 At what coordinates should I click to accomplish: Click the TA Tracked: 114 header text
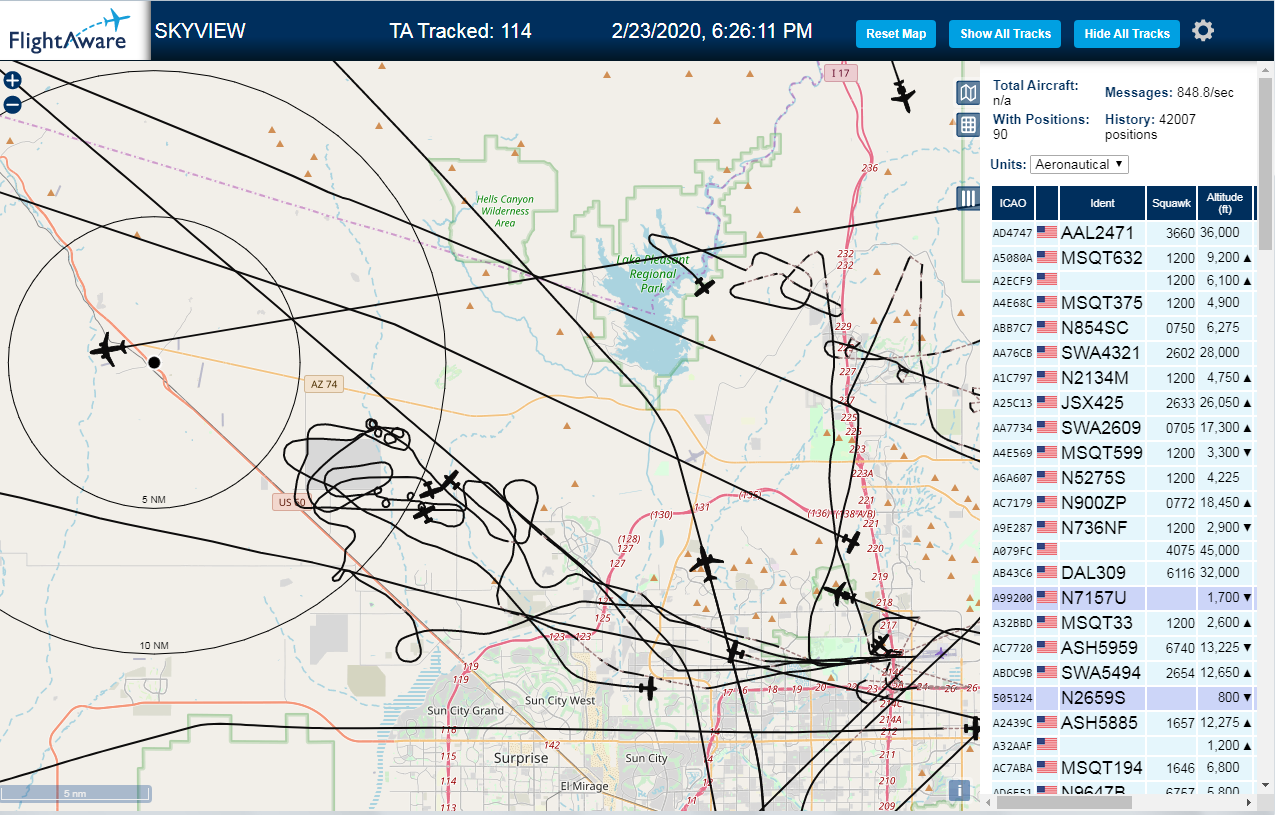click(460, 31)
